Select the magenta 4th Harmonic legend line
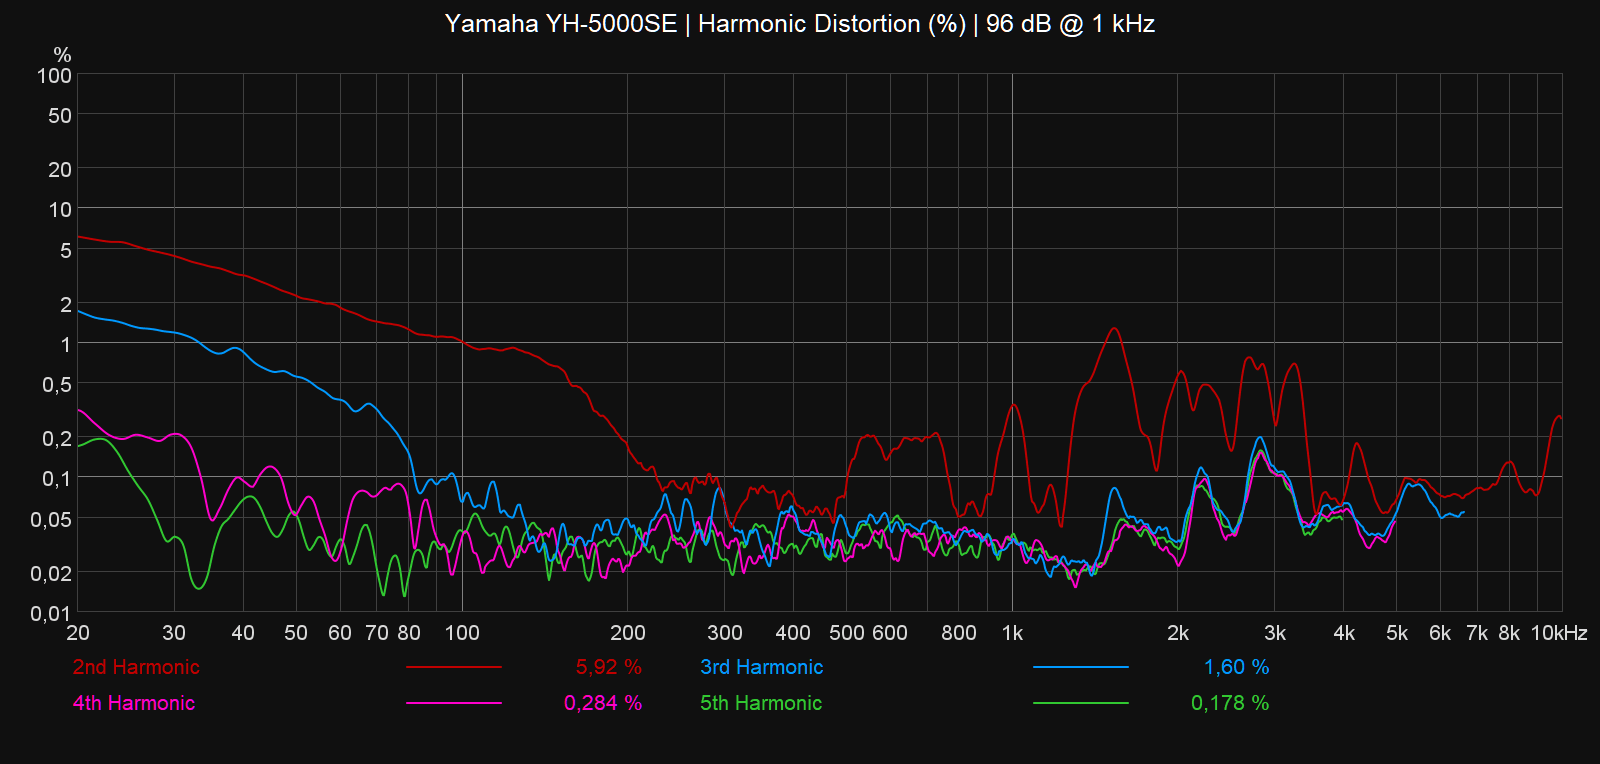 click(453, 703)
